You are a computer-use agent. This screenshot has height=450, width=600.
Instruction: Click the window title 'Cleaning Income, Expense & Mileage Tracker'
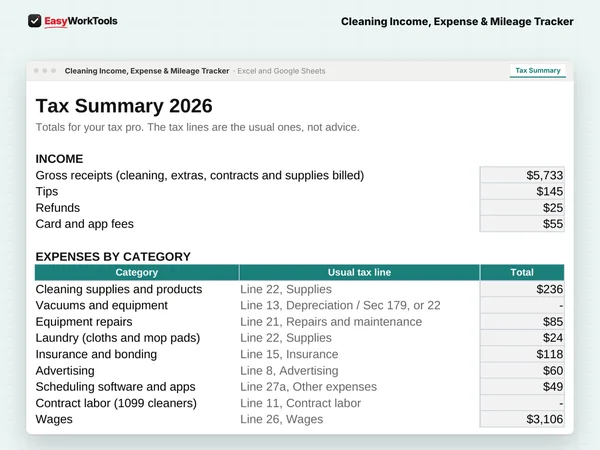click(147, 71)
